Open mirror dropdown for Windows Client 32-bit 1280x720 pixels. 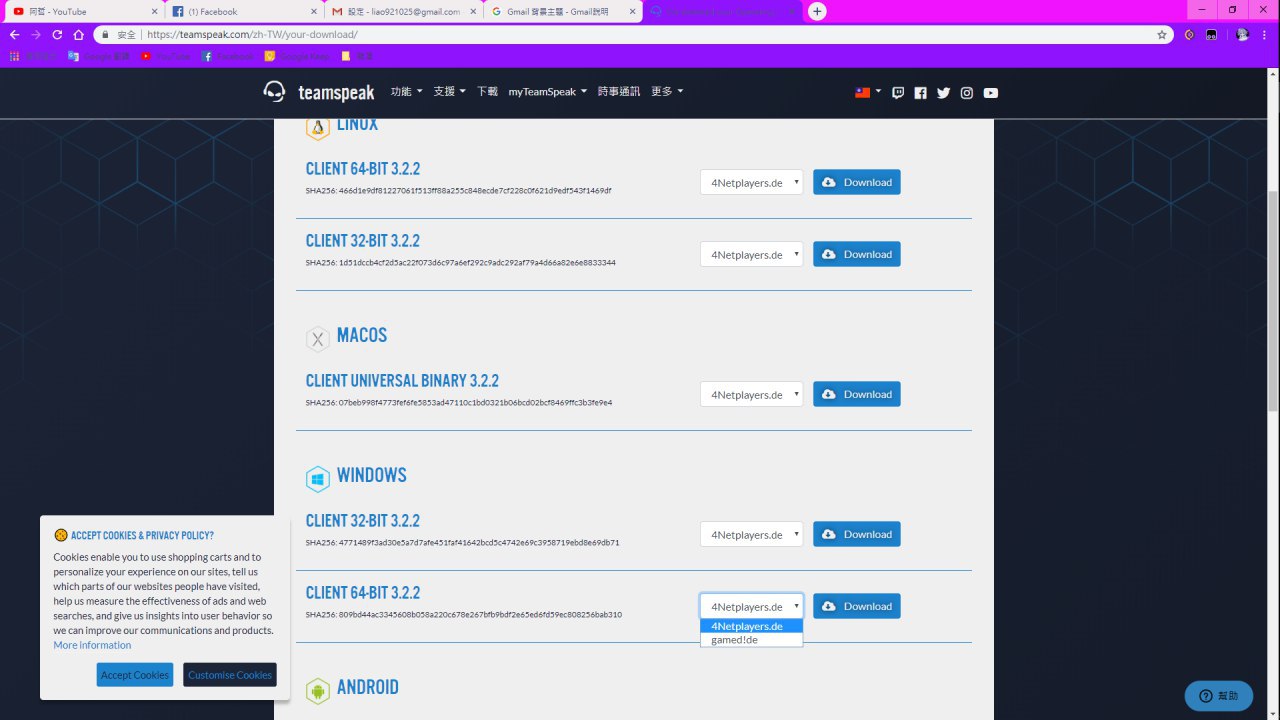pos(751,534)
